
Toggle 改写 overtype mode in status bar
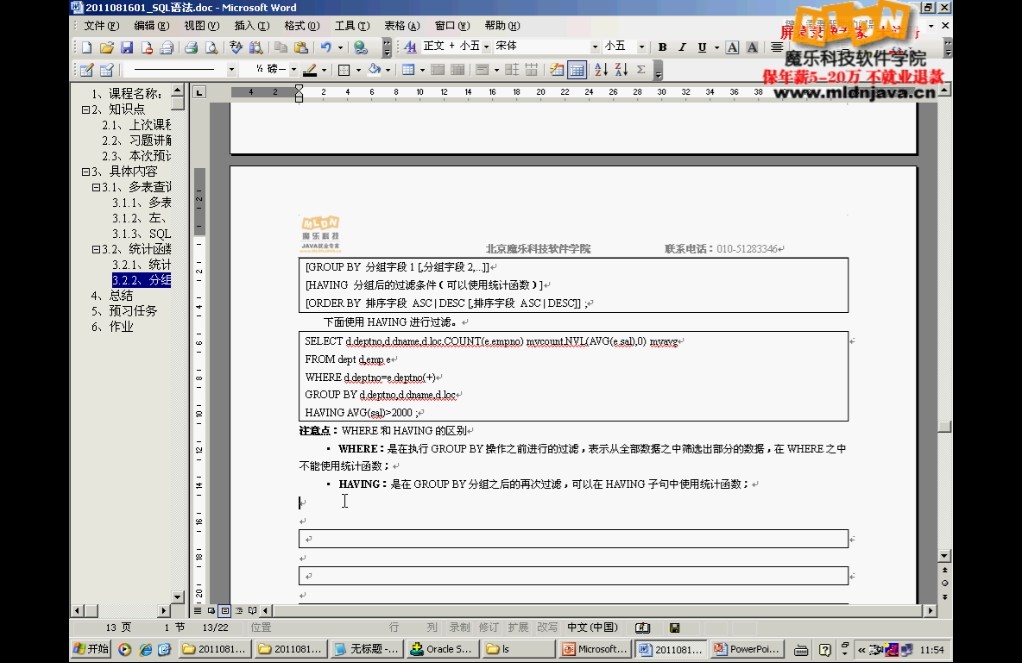(x=547, y=627)
